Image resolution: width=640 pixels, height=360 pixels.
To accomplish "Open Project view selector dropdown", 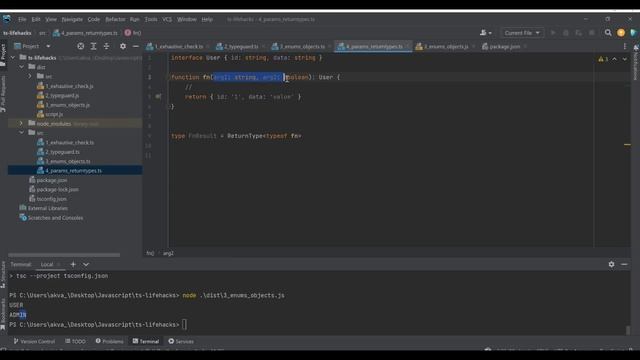I will 32,47.
